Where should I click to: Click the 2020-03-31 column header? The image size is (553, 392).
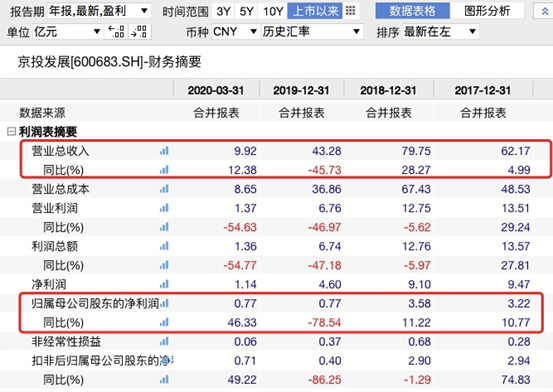tap(216, 90)
